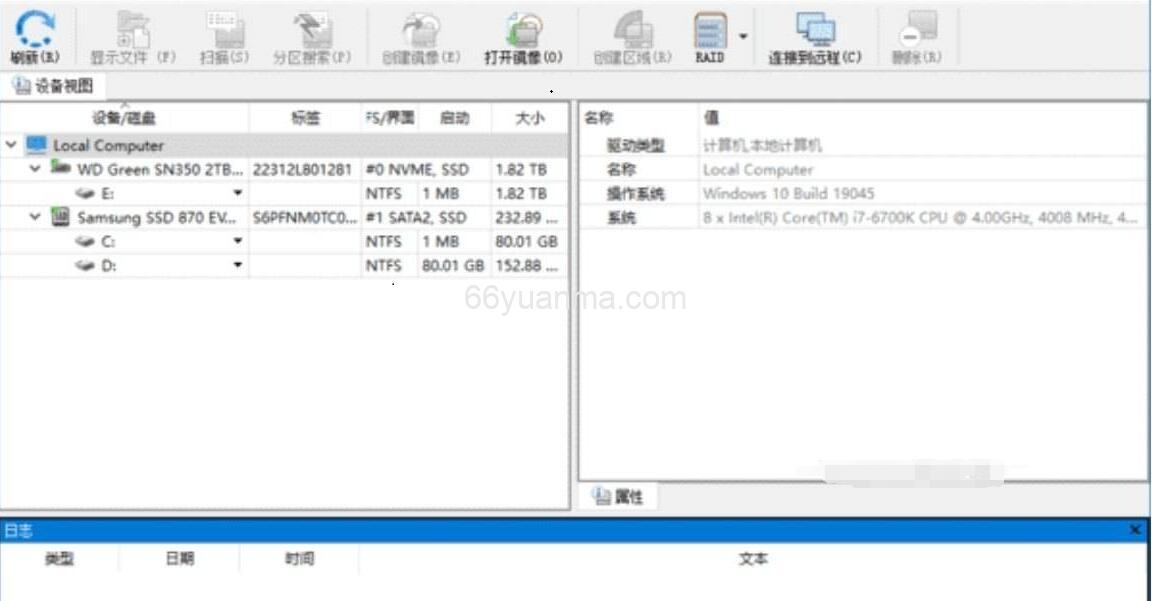Switch to the 设备视图 tab
Image resolution: width=1152 pixels, height=601 pixels.
coord(50,85)
